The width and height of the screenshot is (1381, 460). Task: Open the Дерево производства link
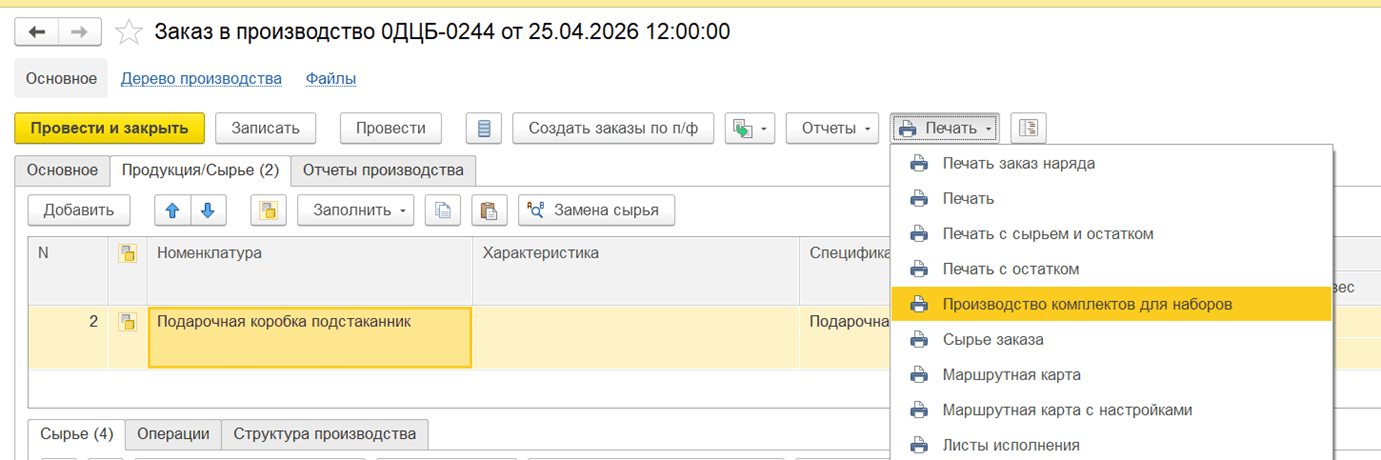(x=201, y=78)
